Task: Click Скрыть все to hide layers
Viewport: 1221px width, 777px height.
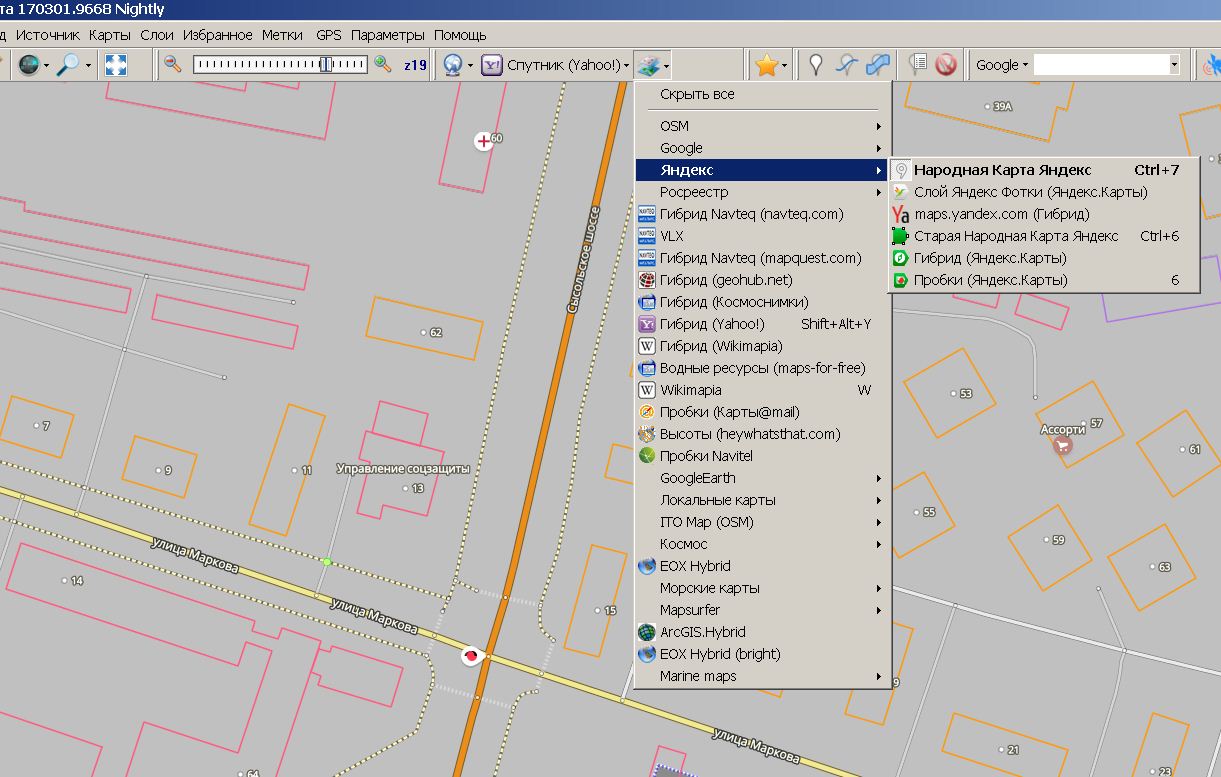Action: [697, 94]
